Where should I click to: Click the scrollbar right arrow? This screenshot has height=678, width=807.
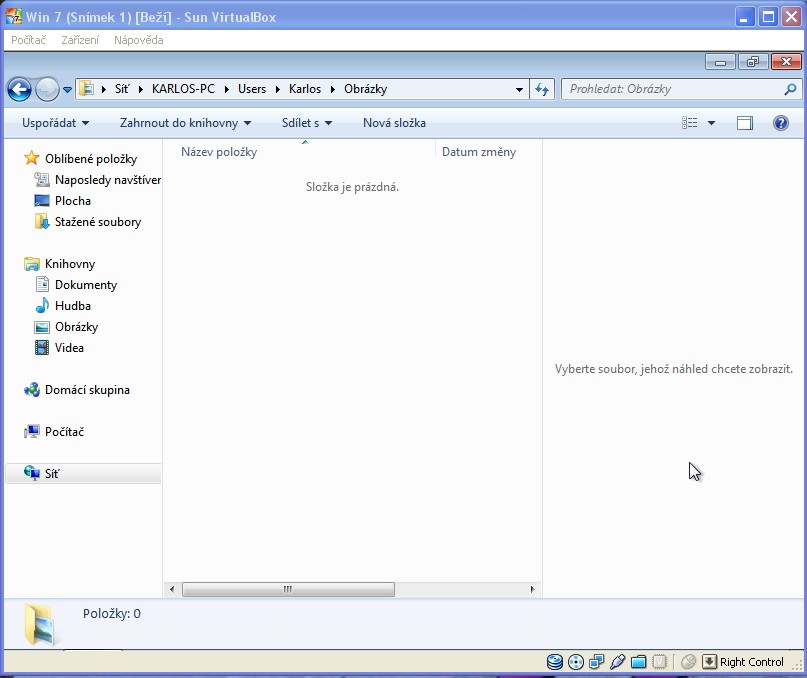point(532,589)
